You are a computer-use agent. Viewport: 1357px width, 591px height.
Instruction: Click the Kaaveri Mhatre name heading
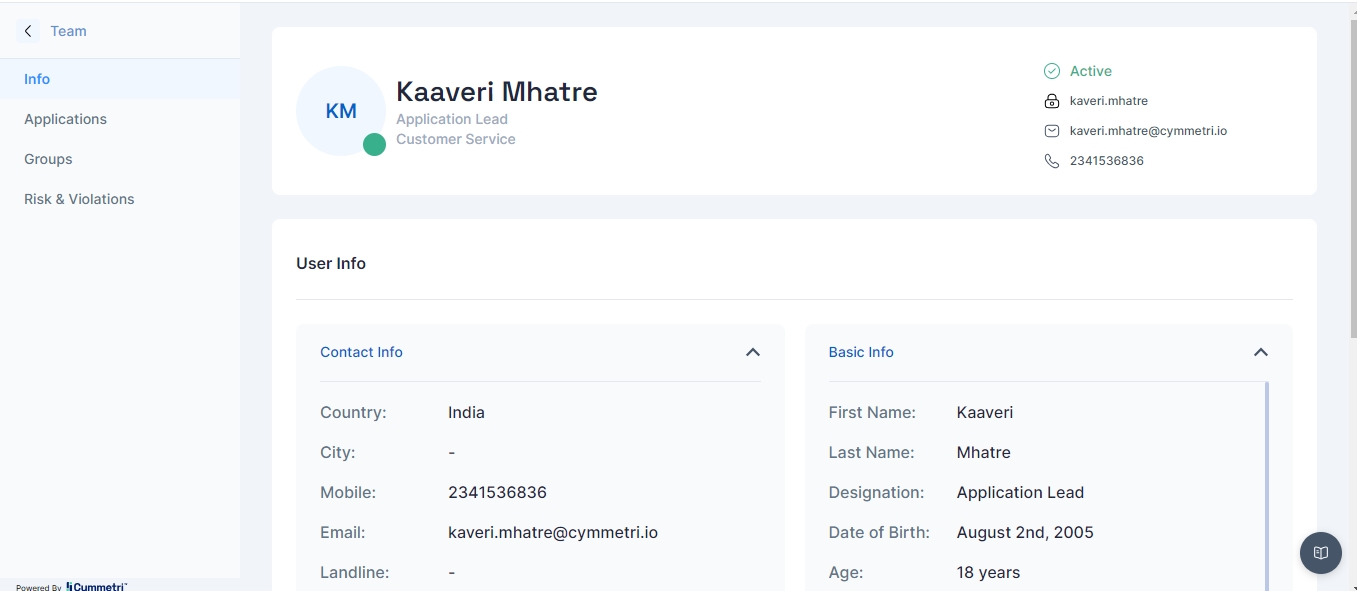coord(496,92)
